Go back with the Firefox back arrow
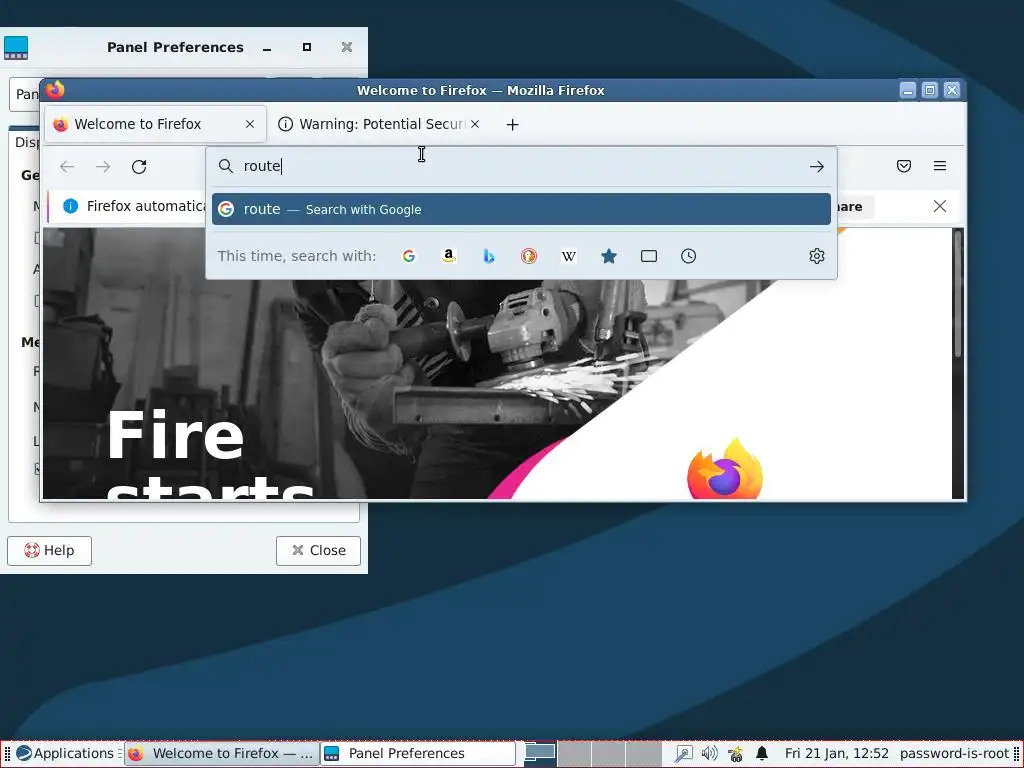 [67, 167]
